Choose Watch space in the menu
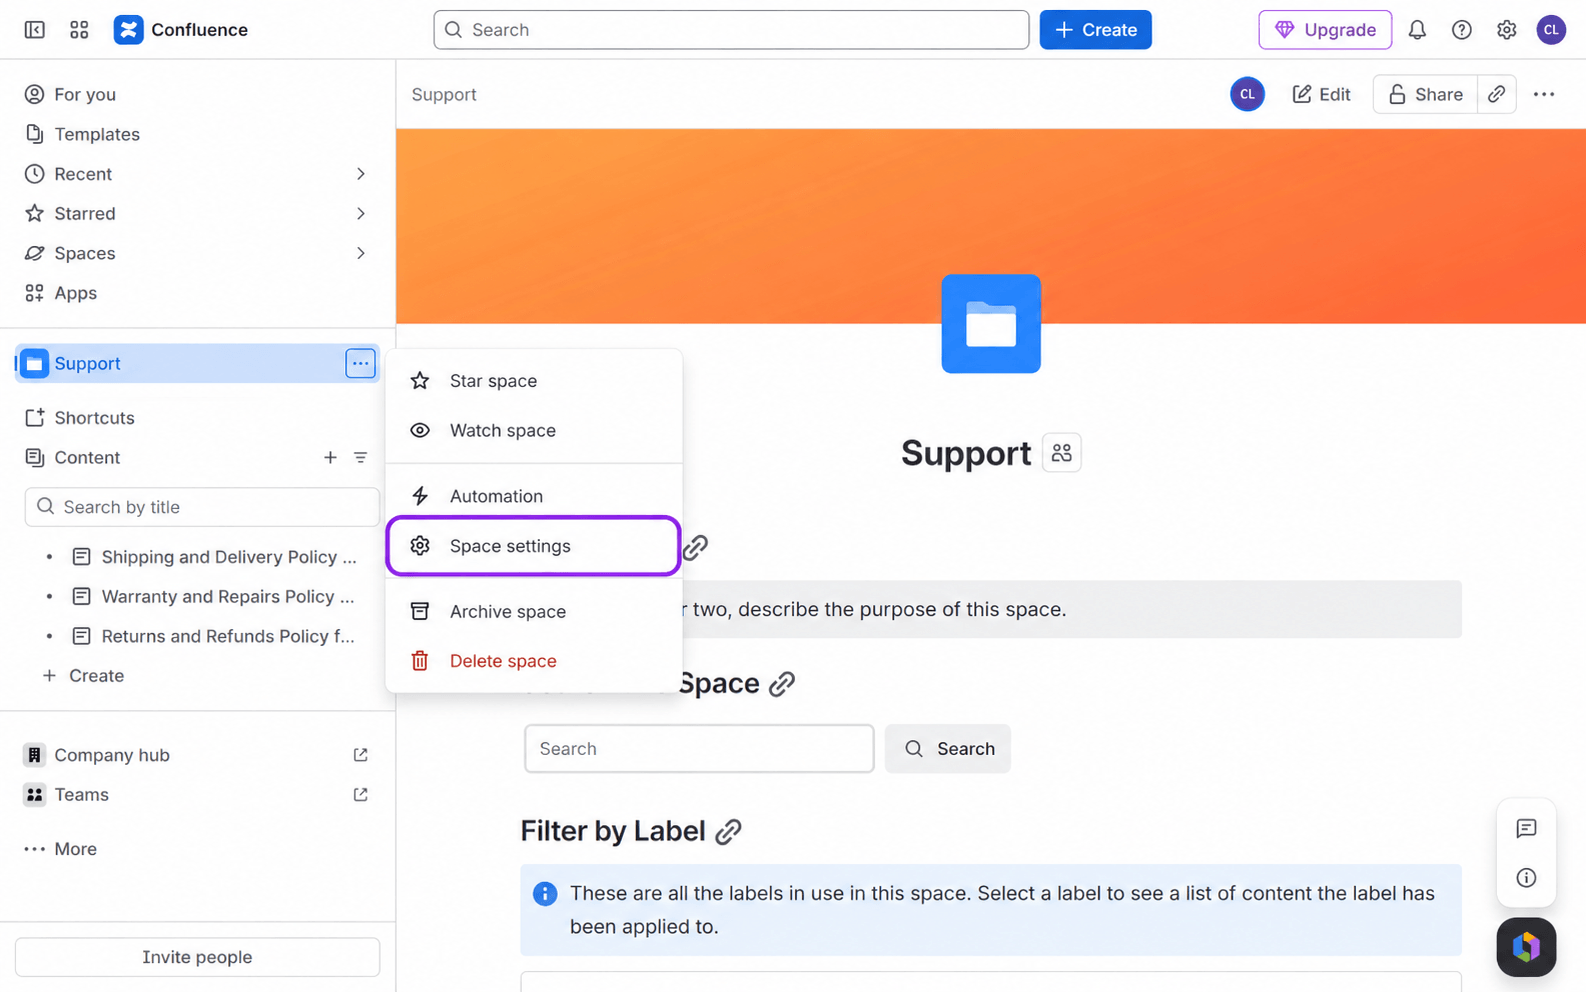Image resolution: width=1586 pixels, height=992 pixels. [534, 430]
